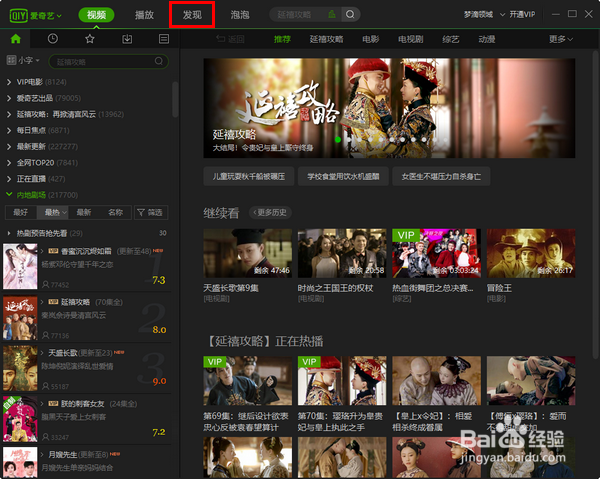The width and height of the screenshot is (600, 479).
Task: Open the 梦海领域 user dropdown
Action: 502,15
